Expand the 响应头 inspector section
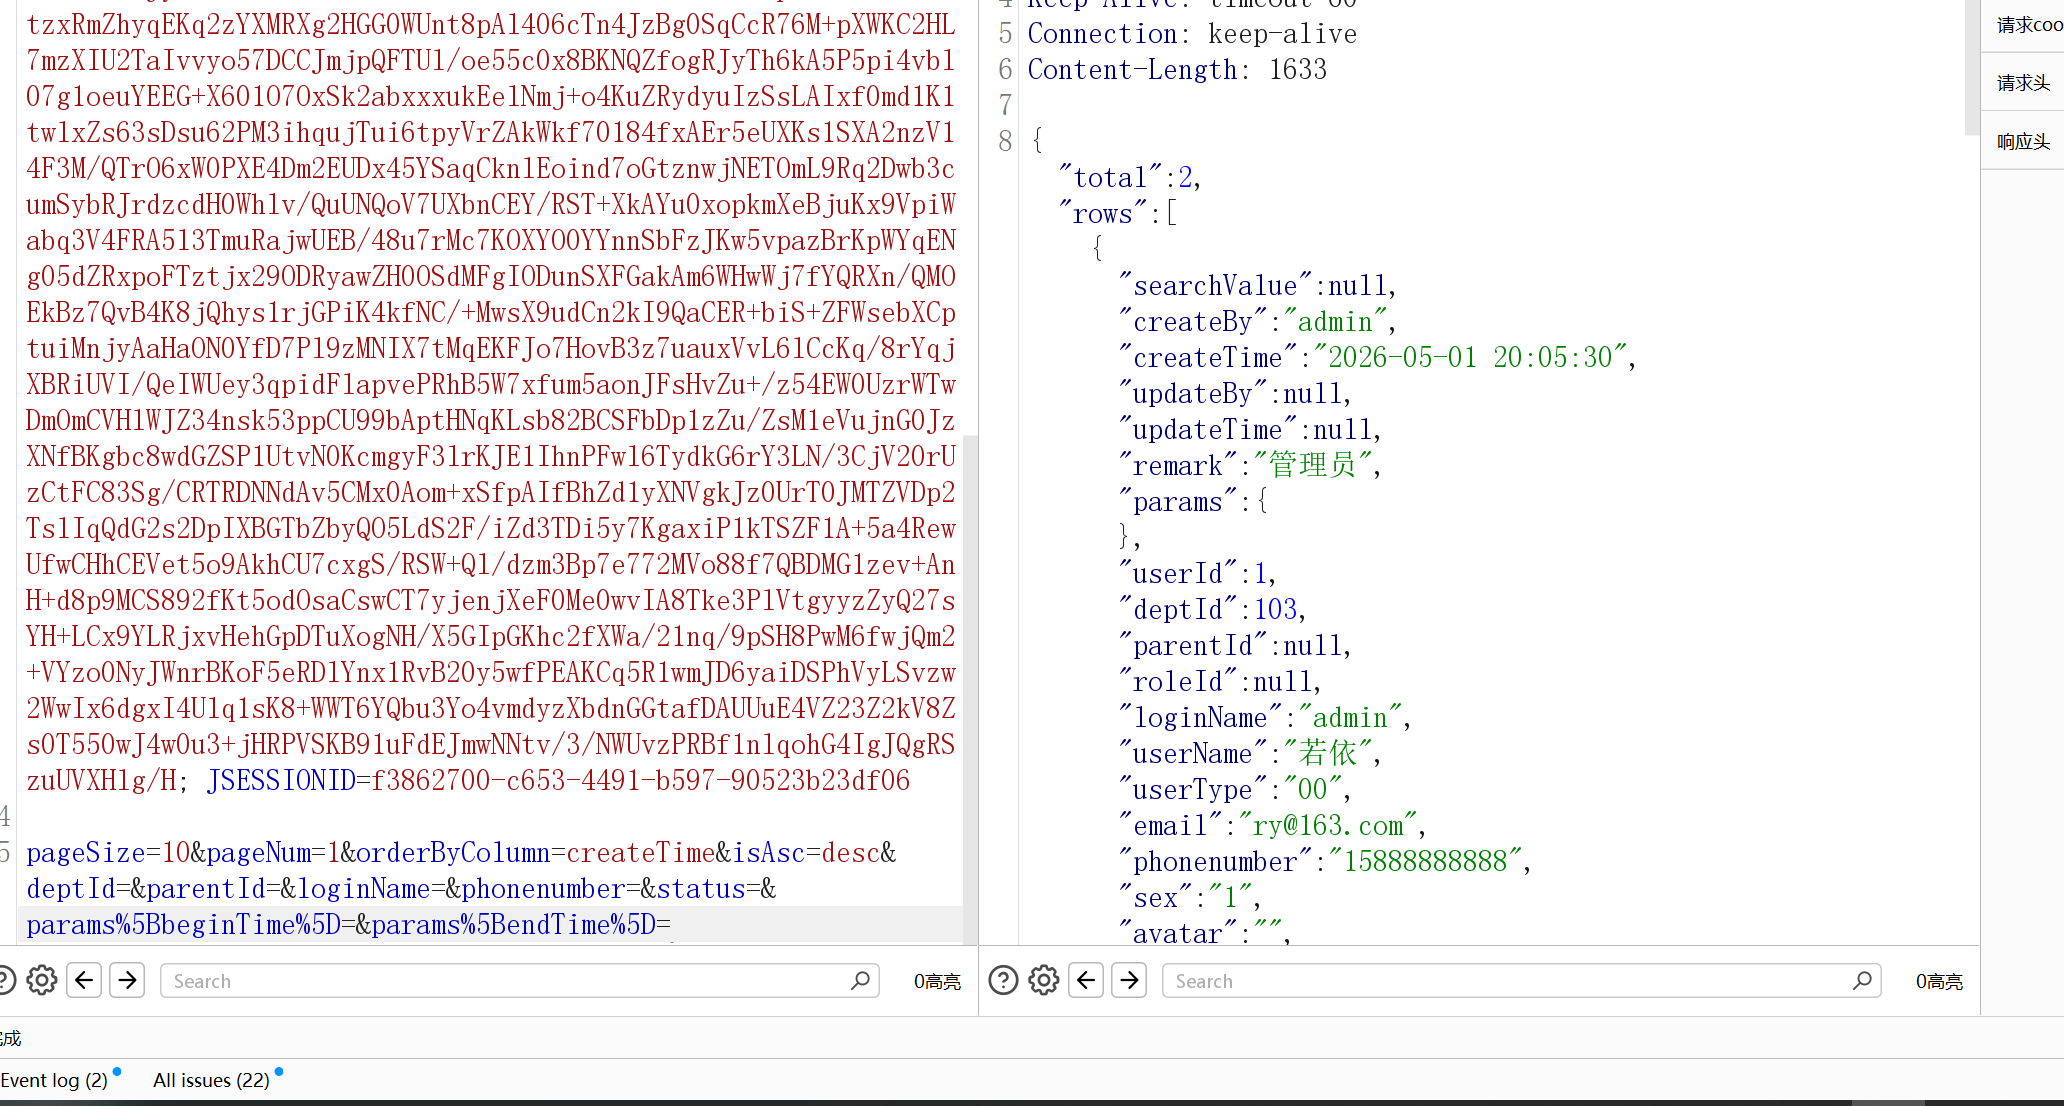 tap(2023, 142)
